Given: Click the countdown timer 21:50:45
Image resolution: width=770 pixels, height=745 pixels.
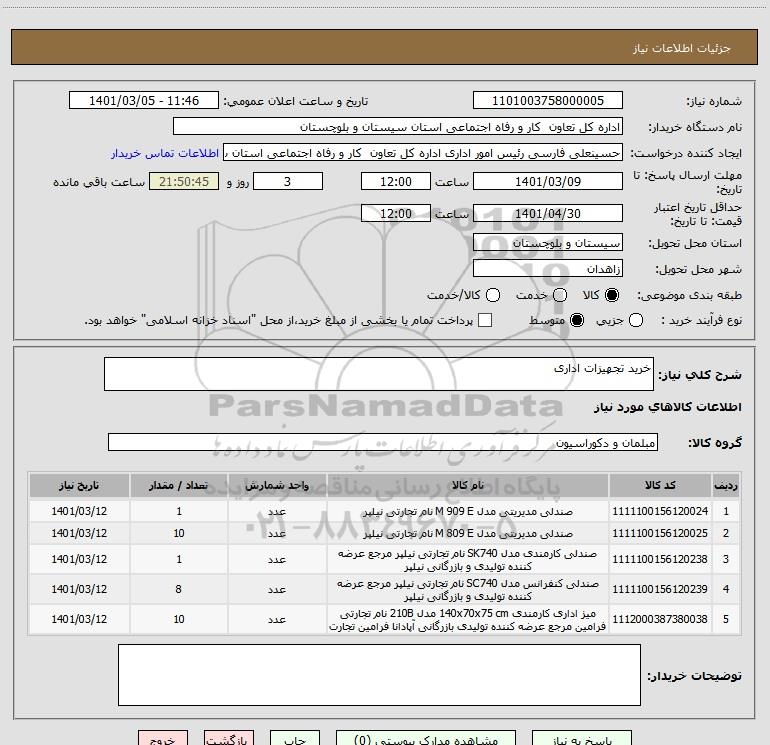Looking at the screenshot, I should pyautogui.click(x=184, y=181).
